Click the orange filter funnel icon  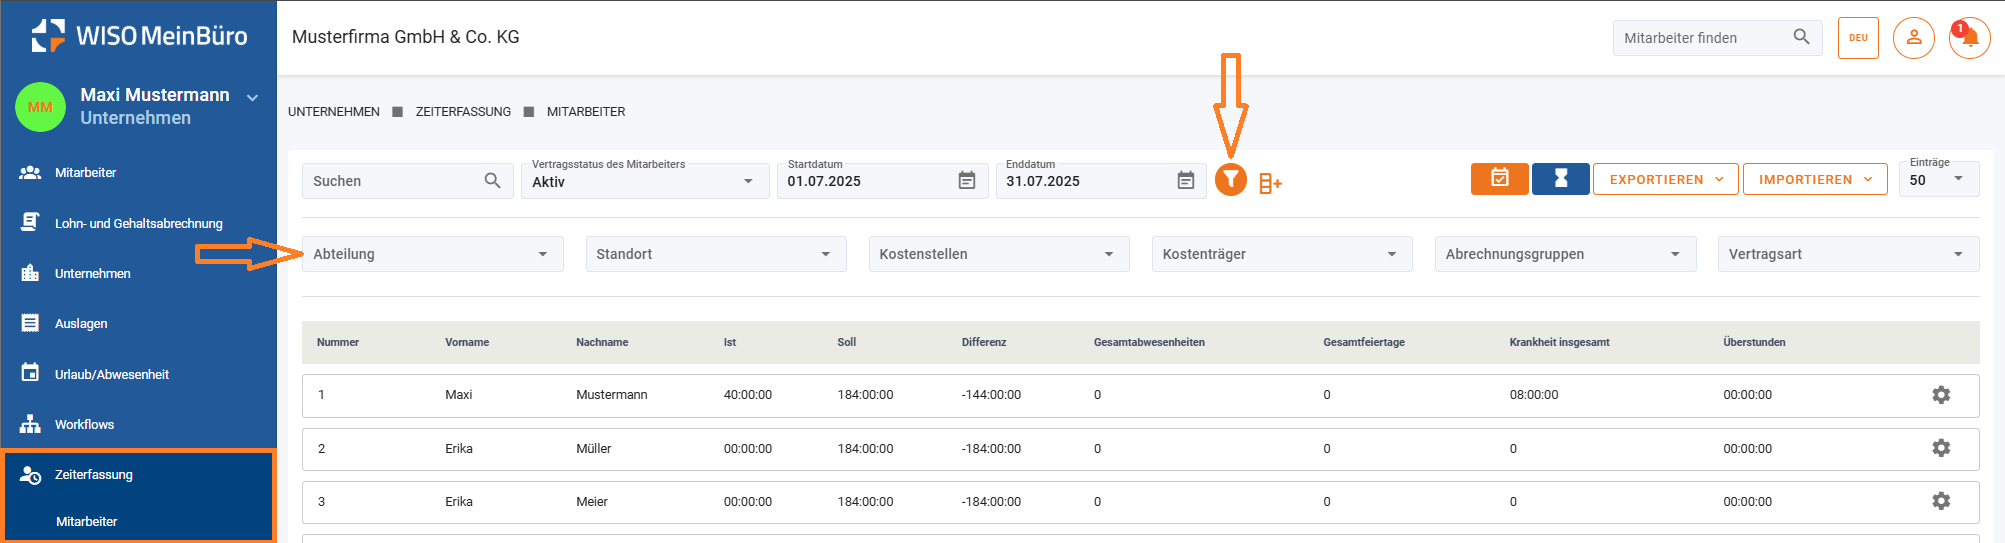1230,180
